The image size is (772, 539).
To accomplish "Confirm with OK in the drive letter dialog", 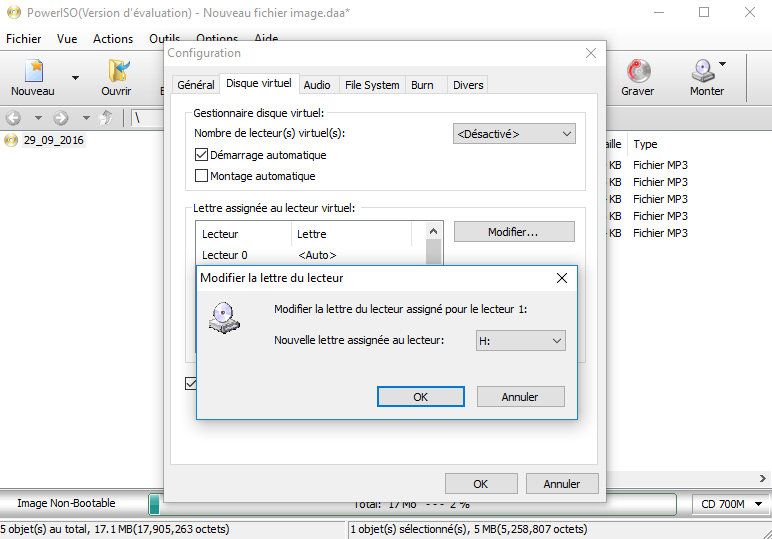I will [x=420, y=397].
